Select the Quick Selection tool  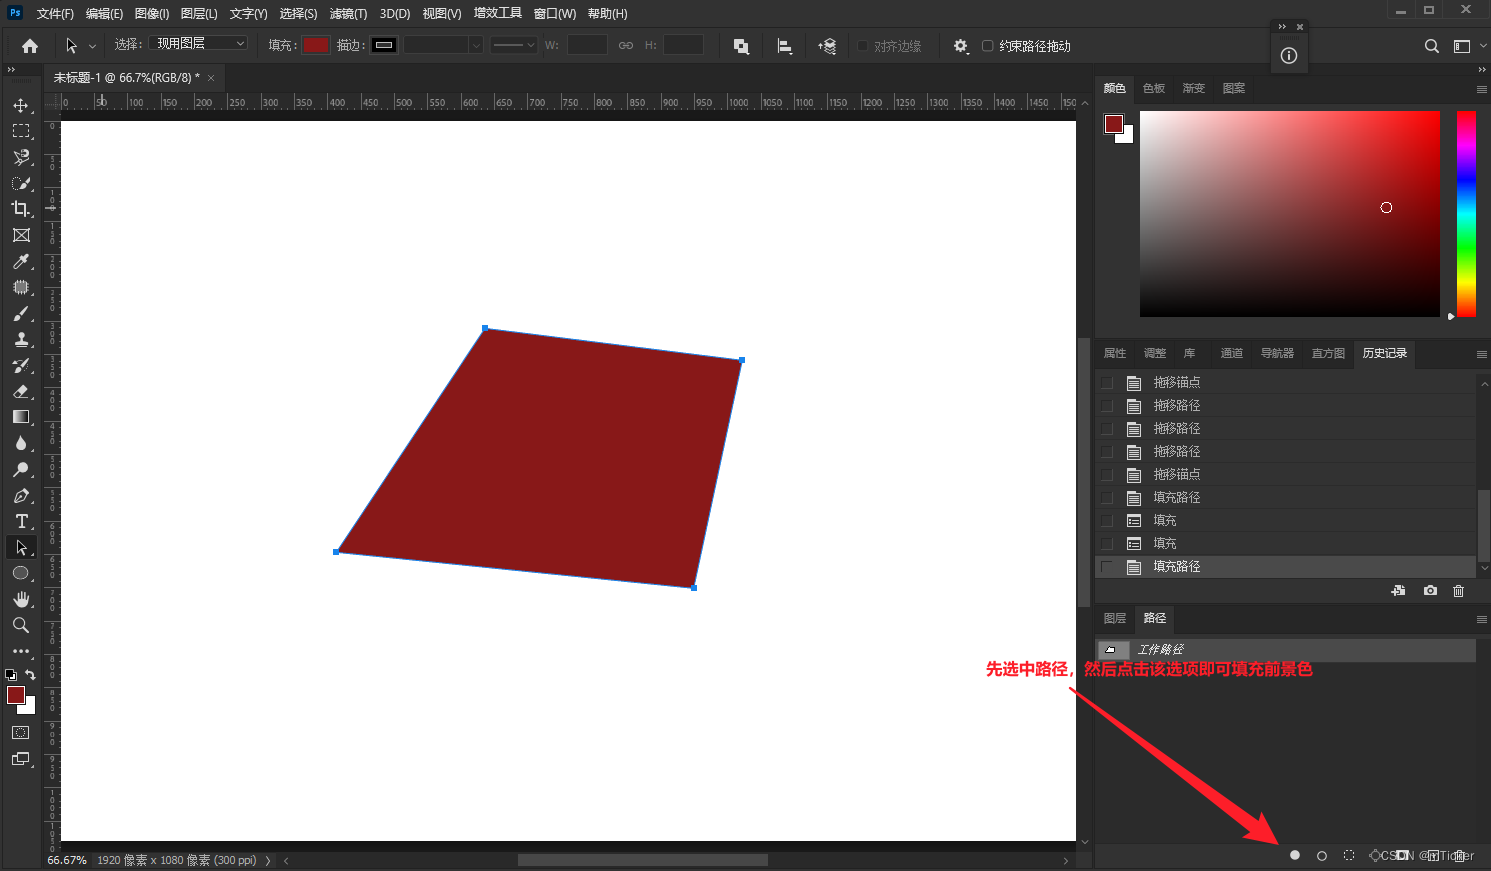pyautogui.click(x=21, y=183)
